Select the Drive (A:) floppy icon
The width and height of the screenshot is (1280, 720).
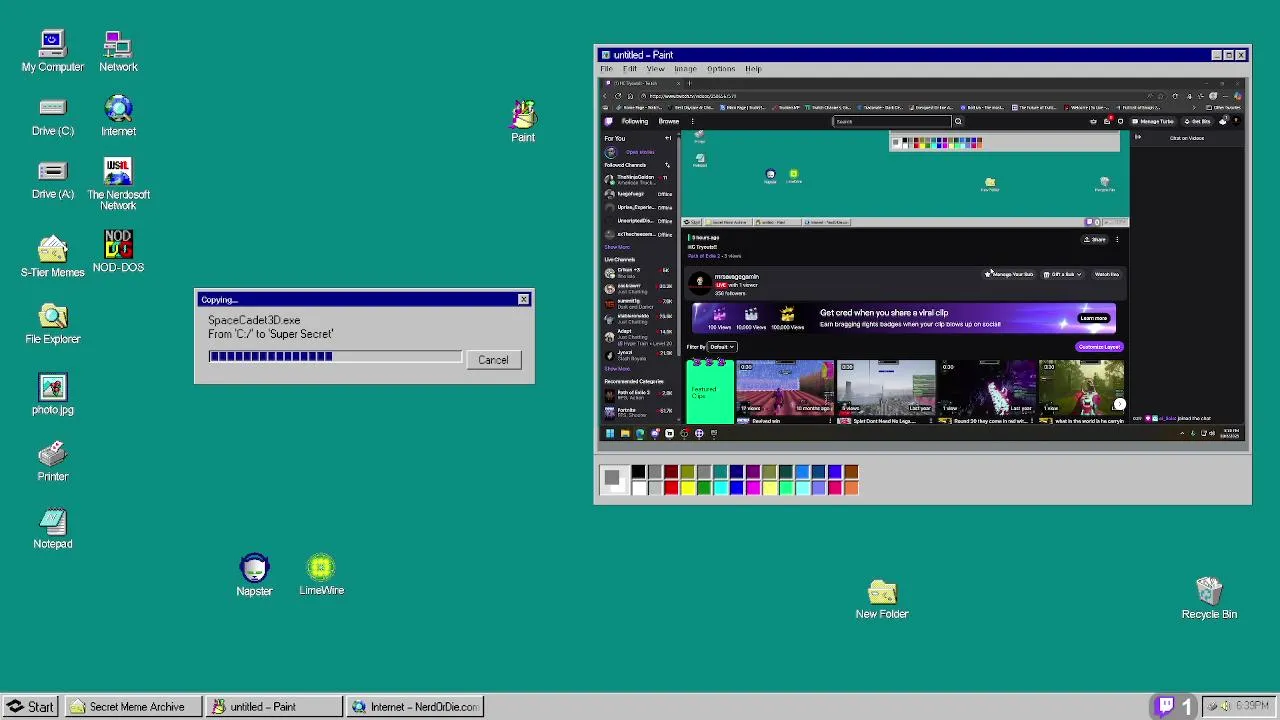coord(52,180)
